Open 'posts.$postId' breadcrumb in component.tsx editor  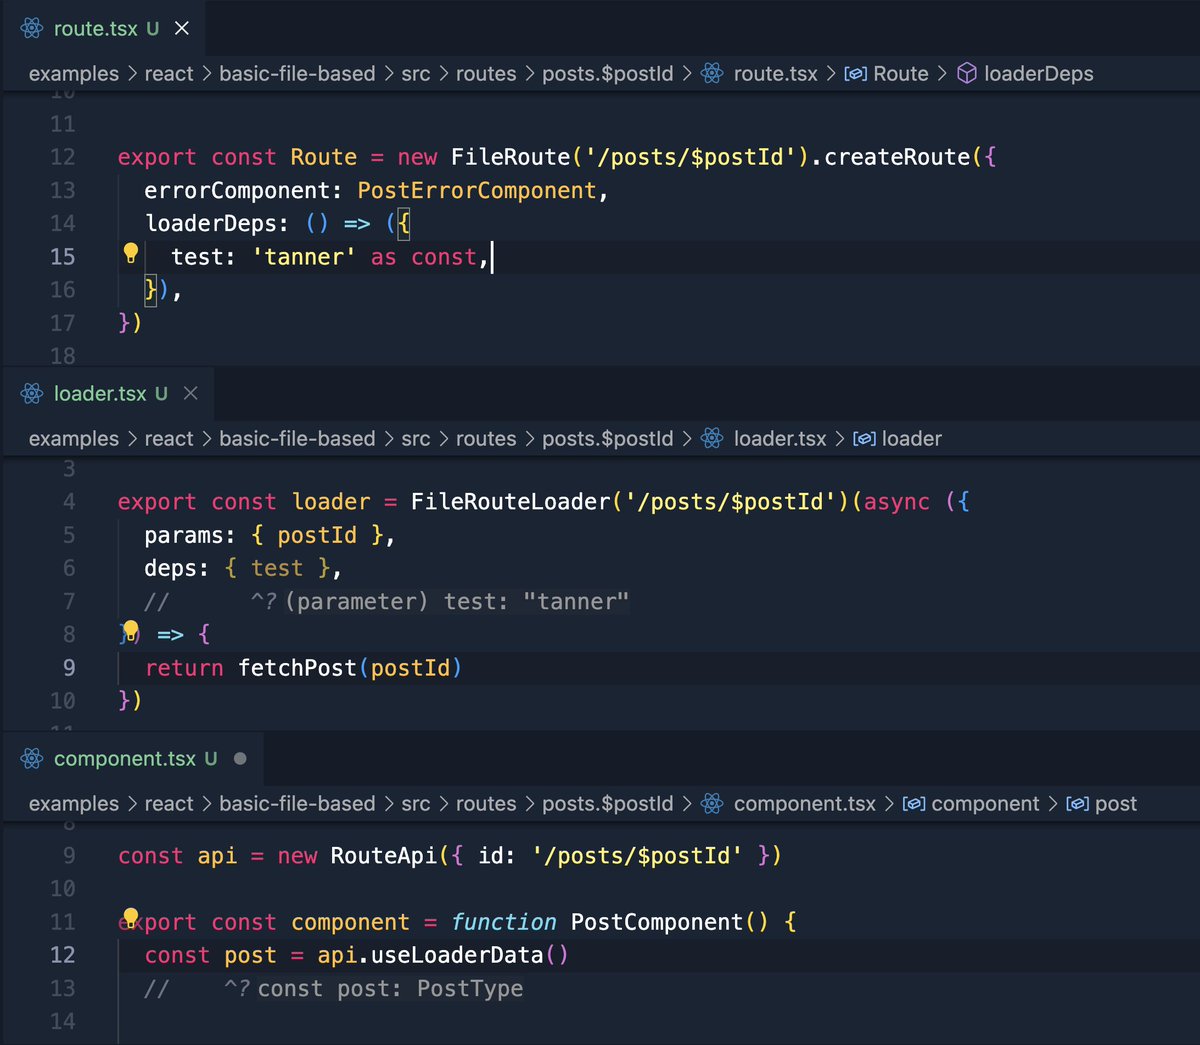tap(608, 803)
